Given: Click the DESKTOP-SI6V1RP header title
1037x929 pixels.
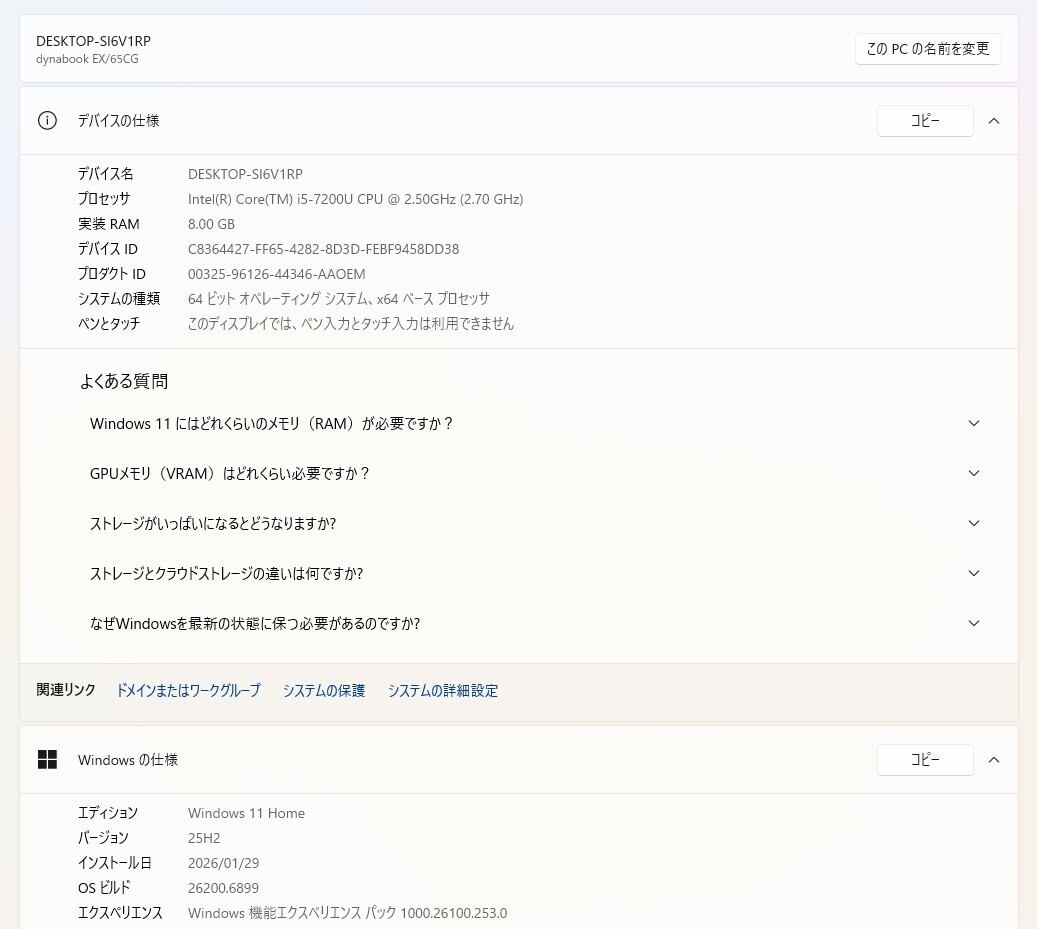Looking at the screenshot, I should [x=93, y=41].
